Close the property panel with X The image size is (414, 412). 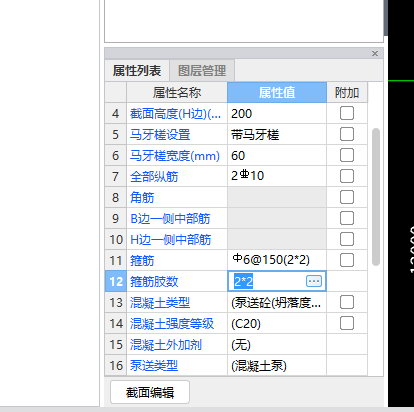375,53
